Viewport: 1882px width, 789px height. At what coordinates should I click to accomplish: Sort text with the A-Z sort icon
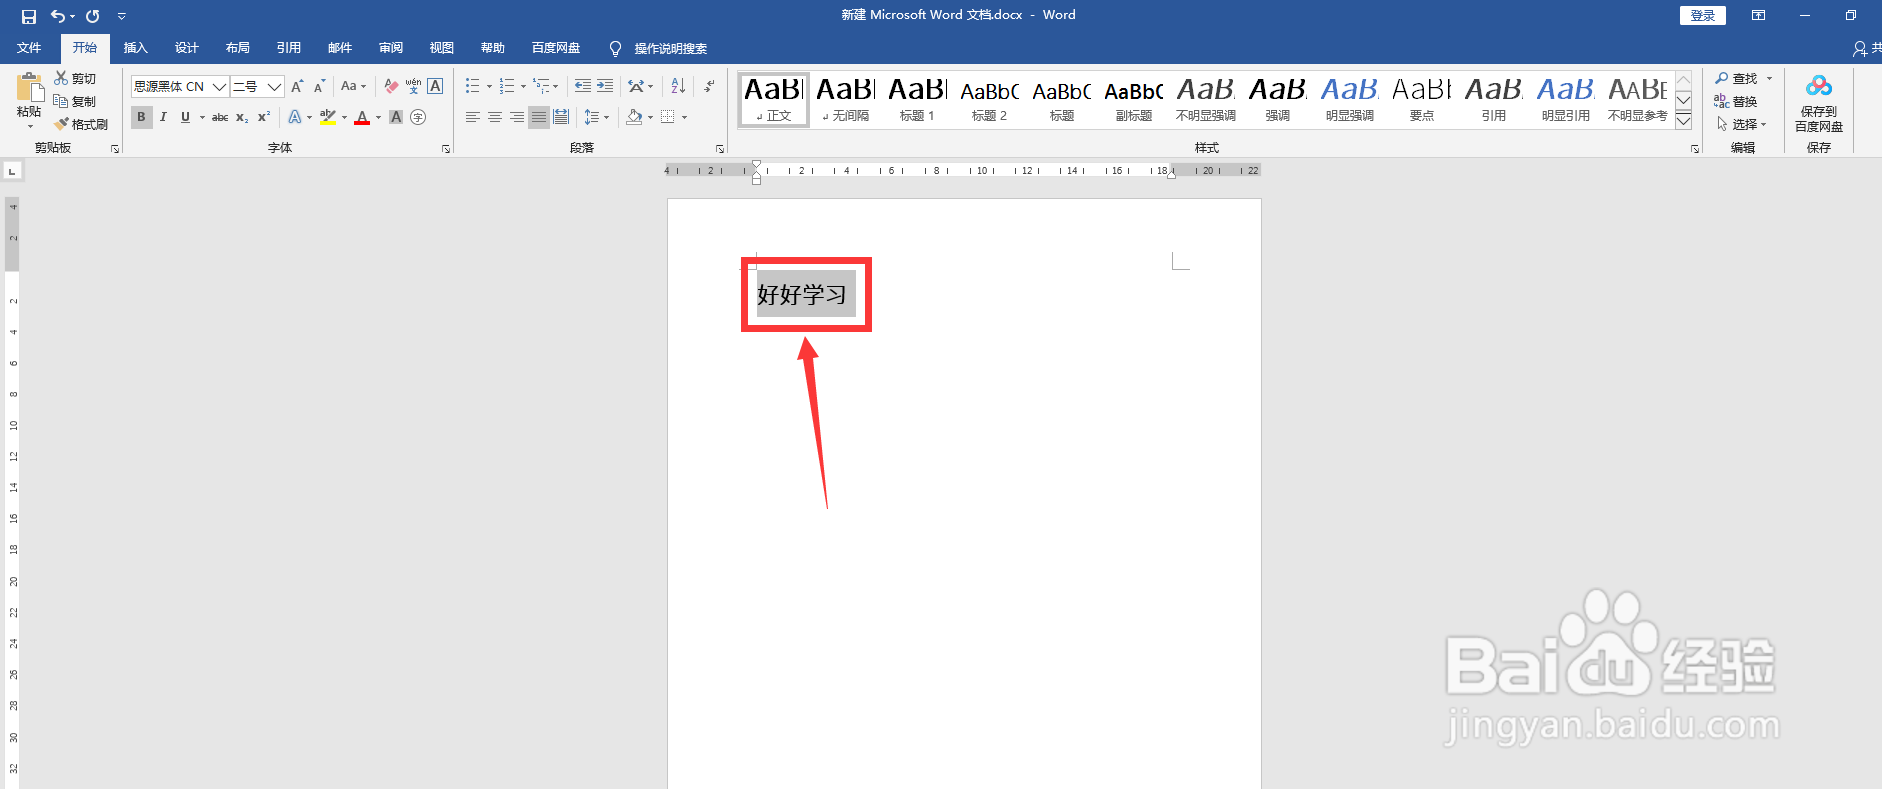678,86
